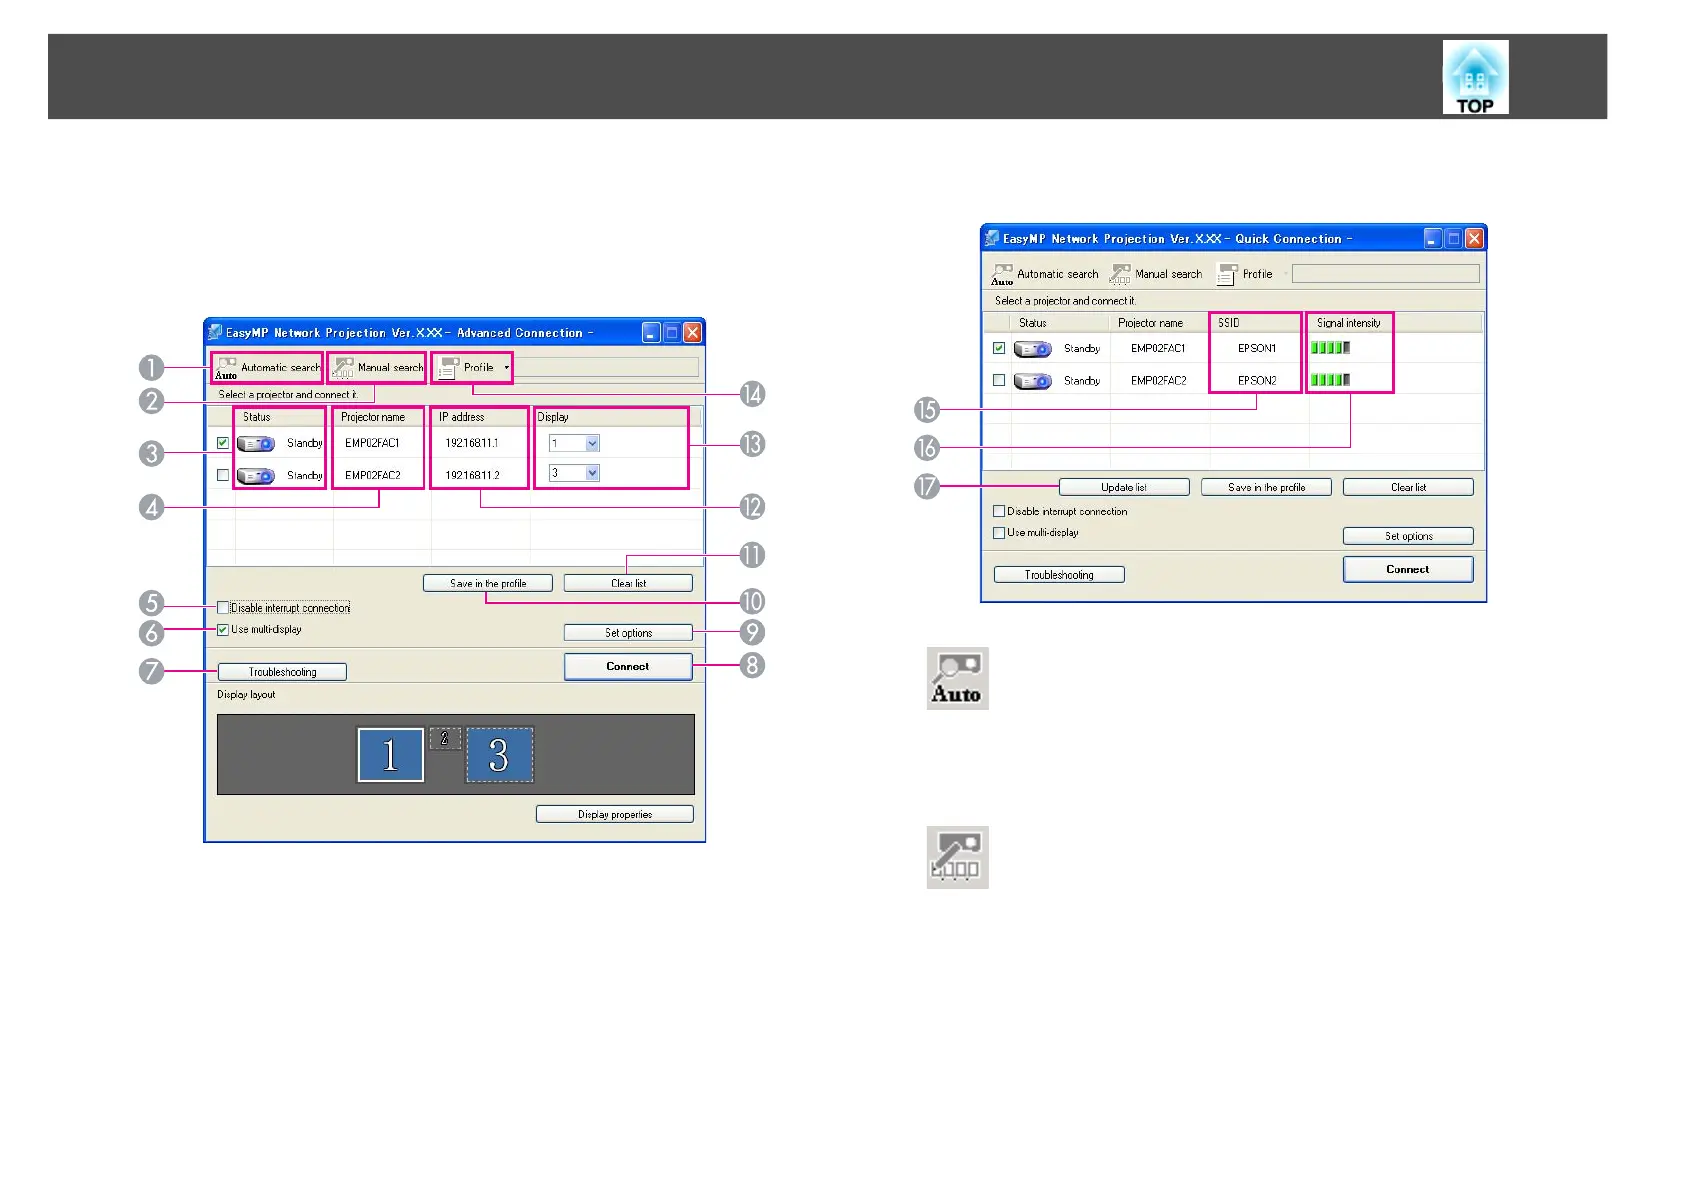Screen dimensions: 1684x1190
Task: Click EMP02FAC2 projector icon in Quick Connection
Action: point(1033,381)
